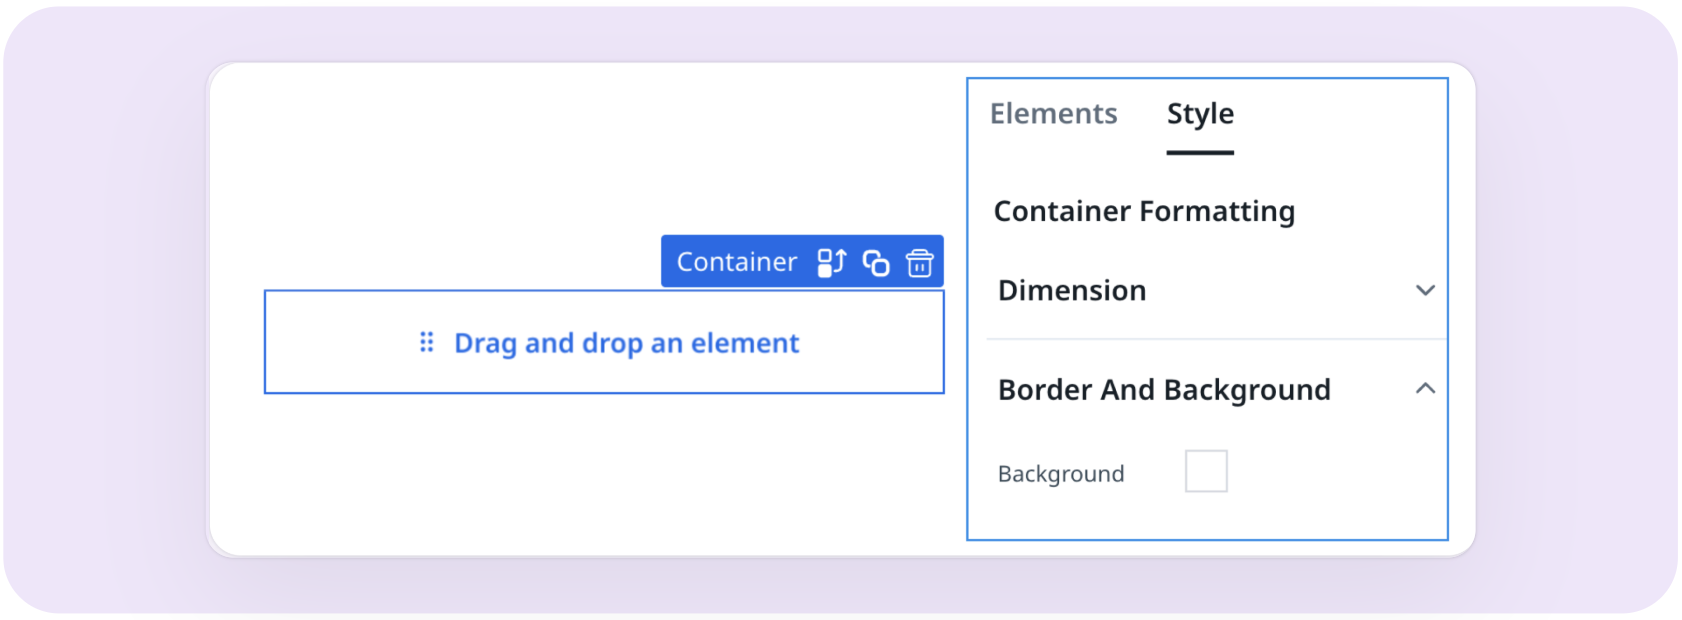The image size is (1682, 620).
Task: Click the drag handle dots beside the placeholder text
Action: tap(426, 342)
